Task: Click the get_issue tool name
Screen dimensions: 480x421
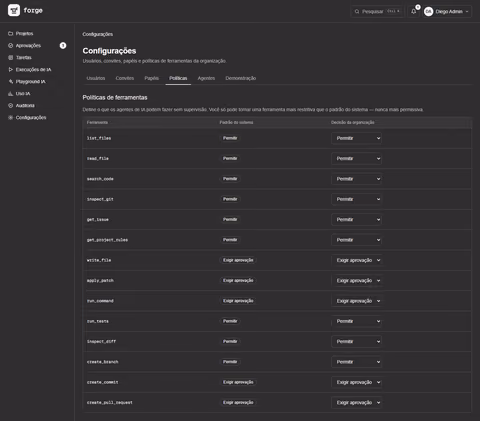Action: coord(98,219)
